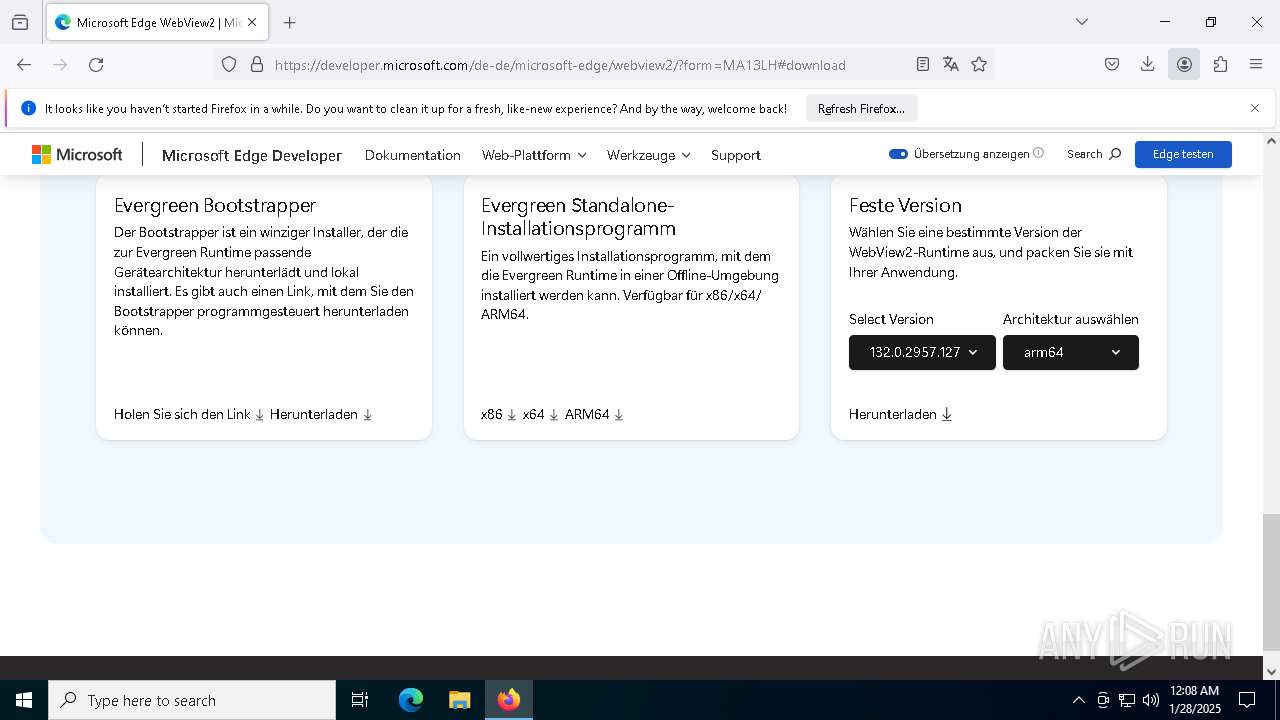Image resolution: width=1280 pixels, height=720 pixels.
Task: Click the taskbar search box
Action: click(192, 700)
